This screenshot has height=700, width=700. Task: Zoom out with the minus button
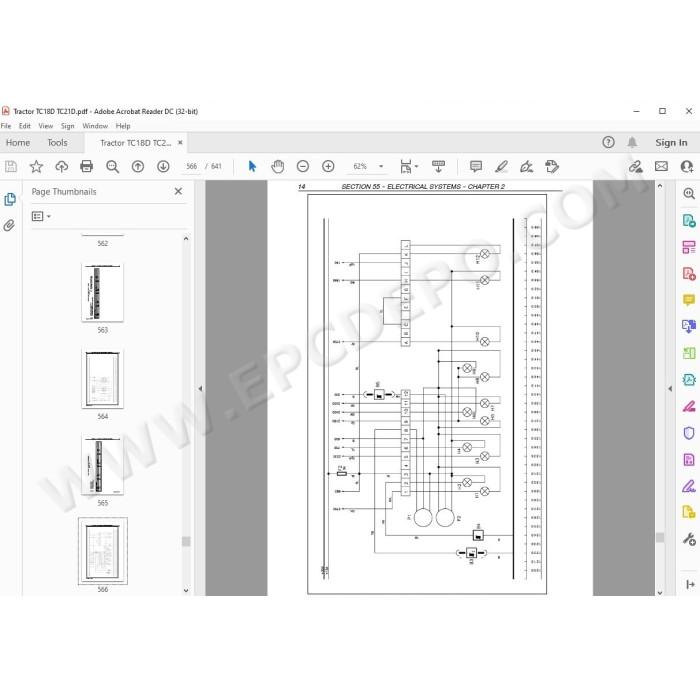(x=303, y=167)
